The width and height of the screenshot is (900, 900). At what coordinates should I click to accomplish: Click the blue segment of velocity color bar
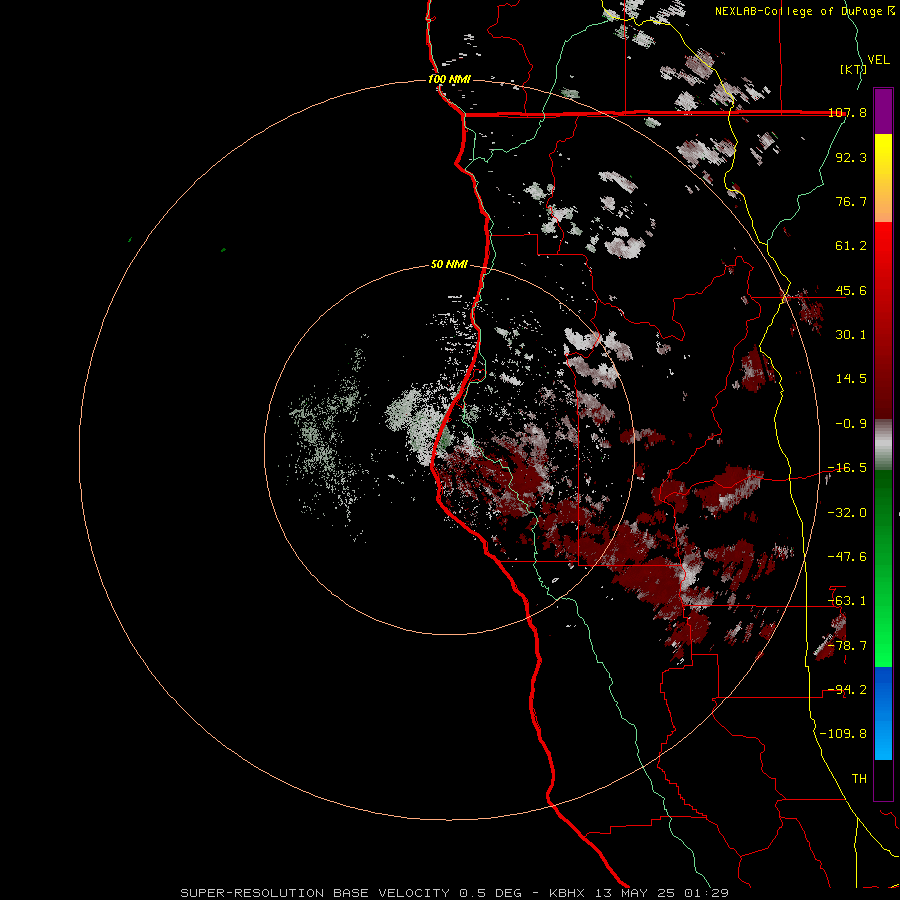pos(883,713)
